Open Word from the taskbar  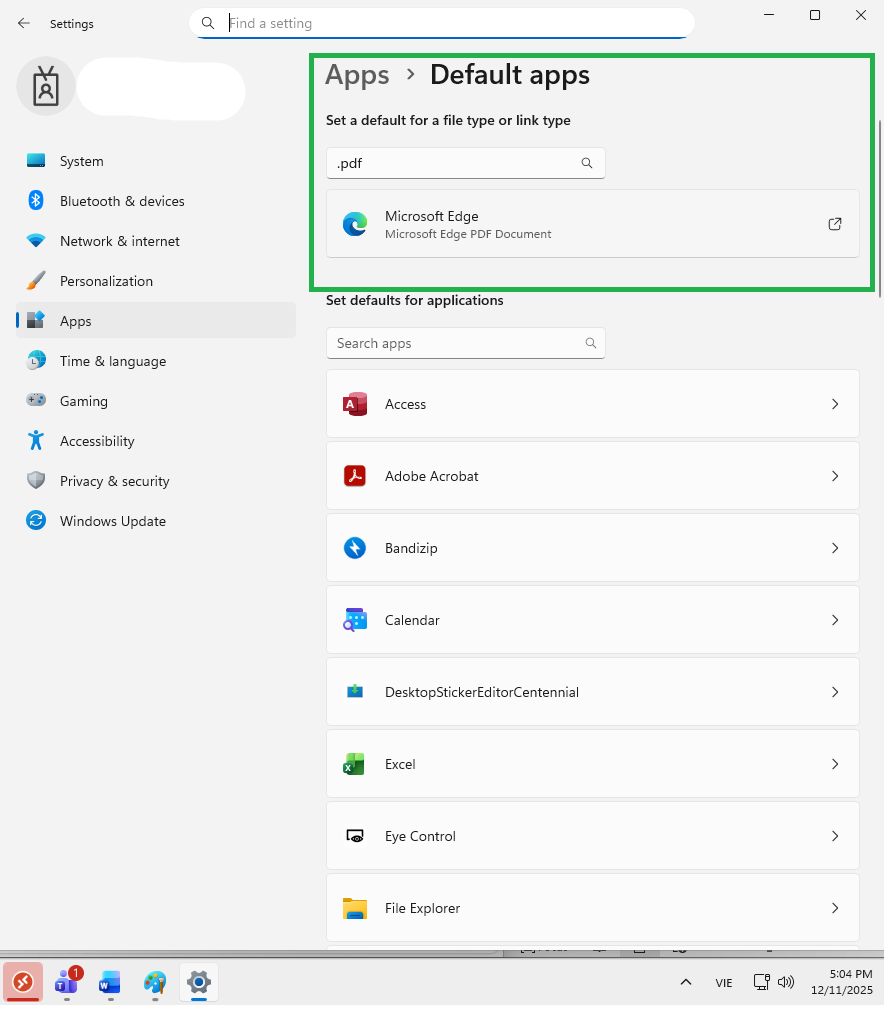(110, 983)
